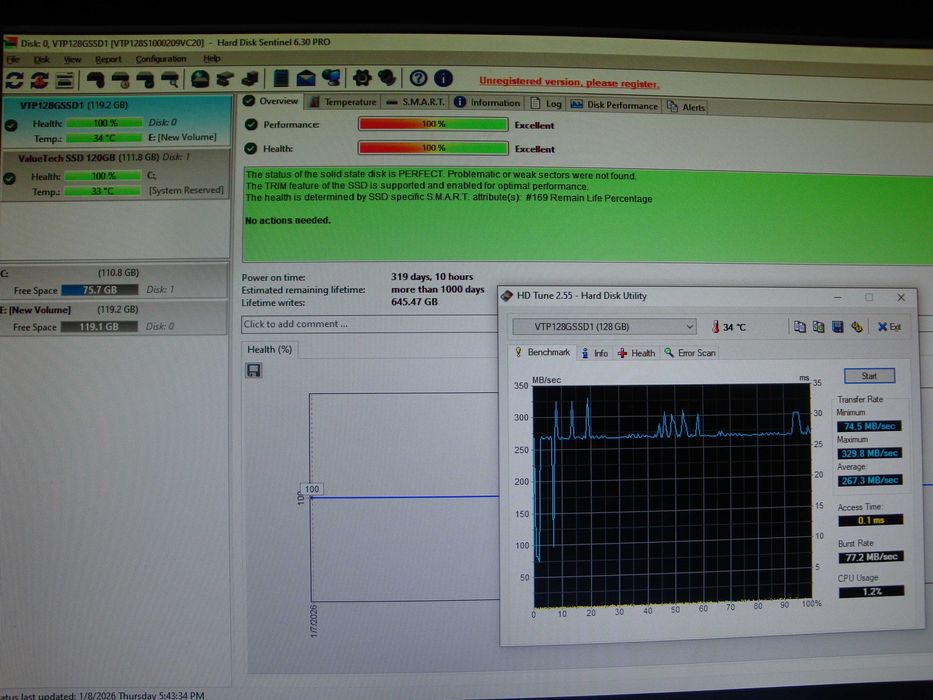Minimize the HD Tune window
Viewport: 933px width, 700px height.
pos(837,296)
